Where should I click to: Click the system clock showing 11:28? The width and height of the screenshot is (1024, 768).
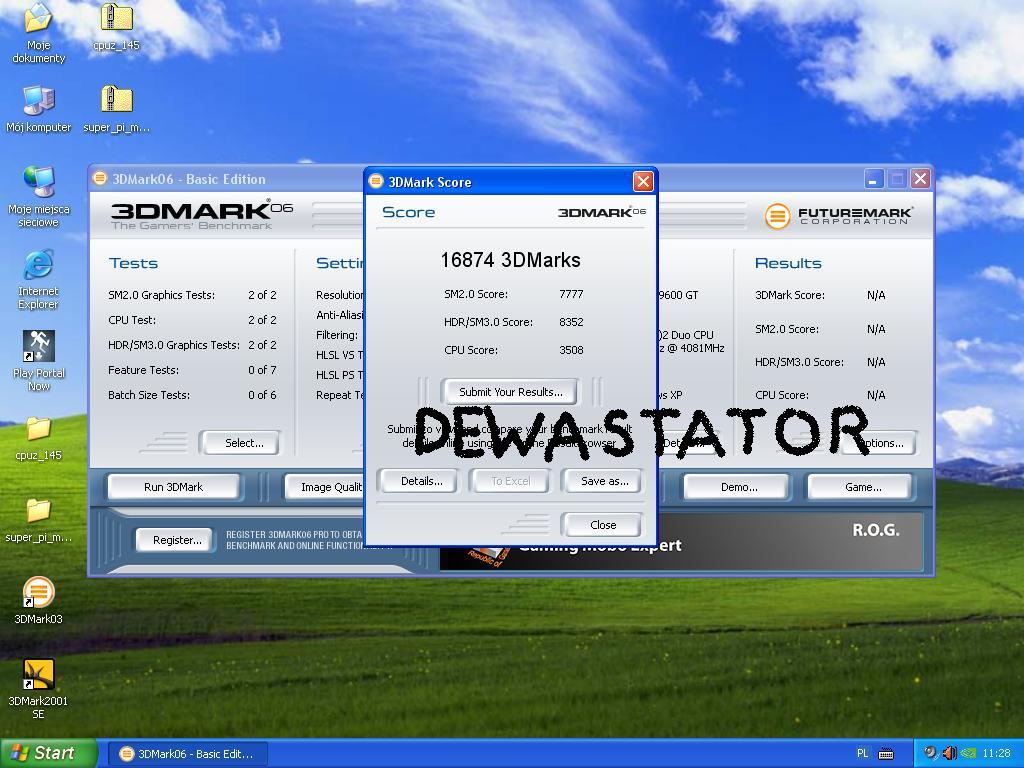(x=996, y=754)
